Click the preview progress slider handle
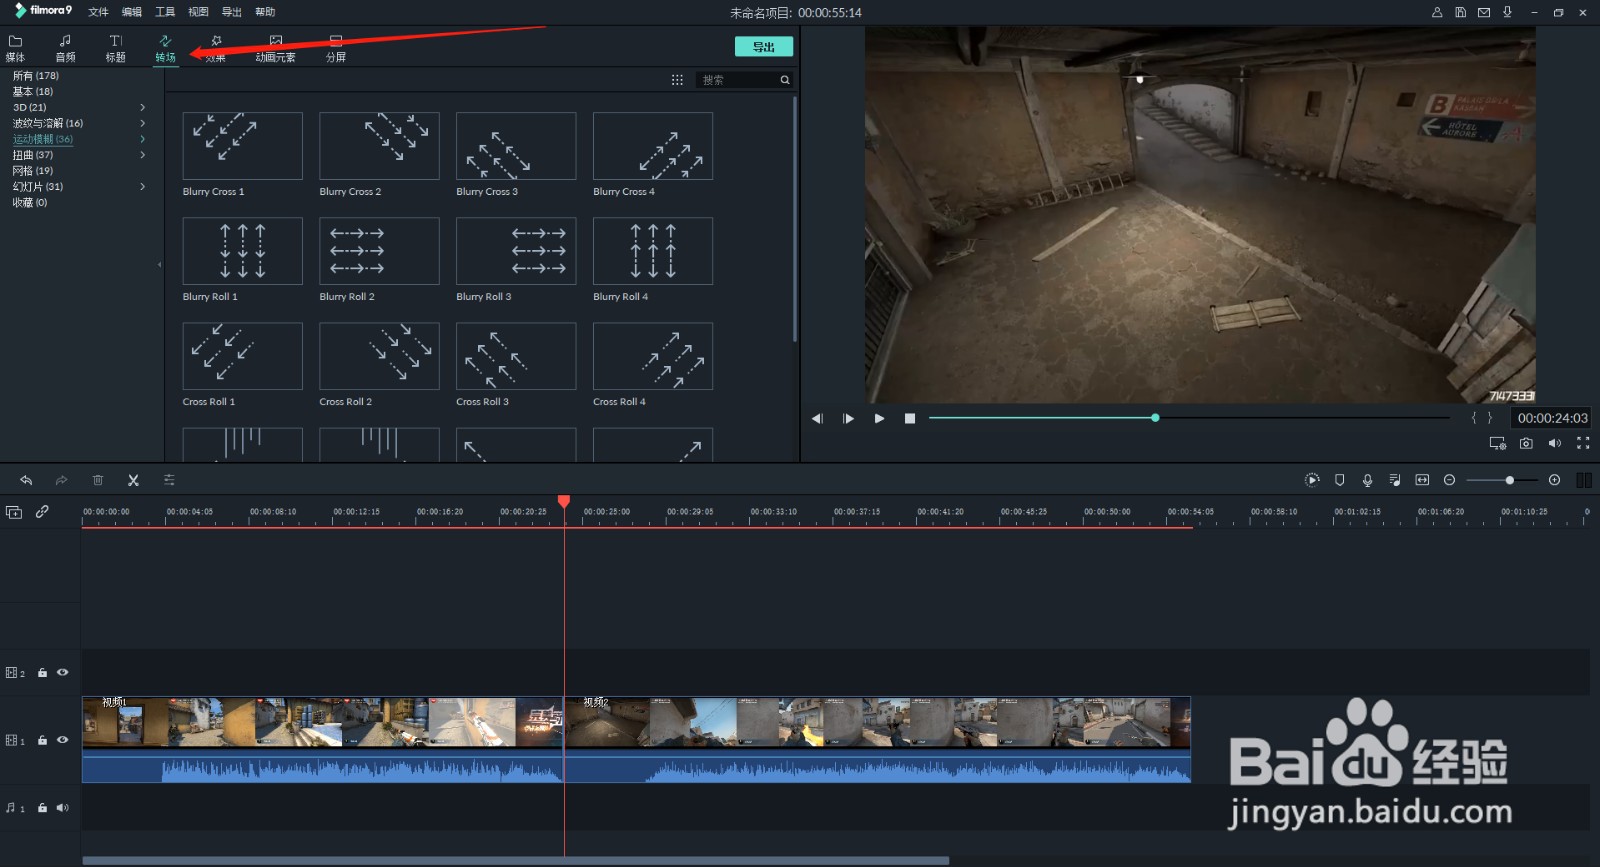1600x867 pixels. pos(1155,418)
